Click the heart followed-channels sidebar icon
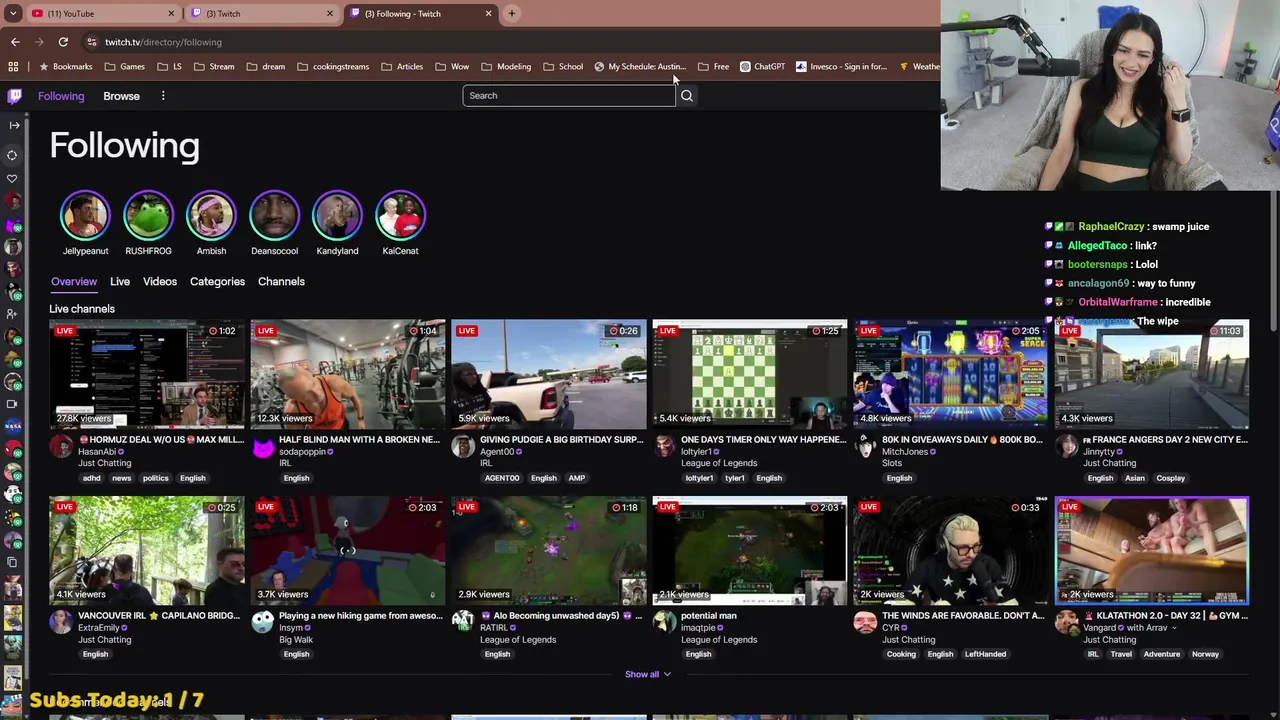 13,178
